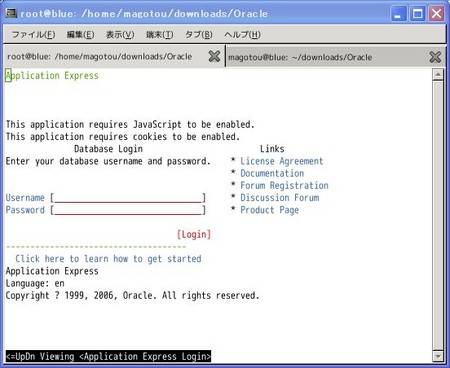
Task: Maximize the terminal window
Action: 418,14
